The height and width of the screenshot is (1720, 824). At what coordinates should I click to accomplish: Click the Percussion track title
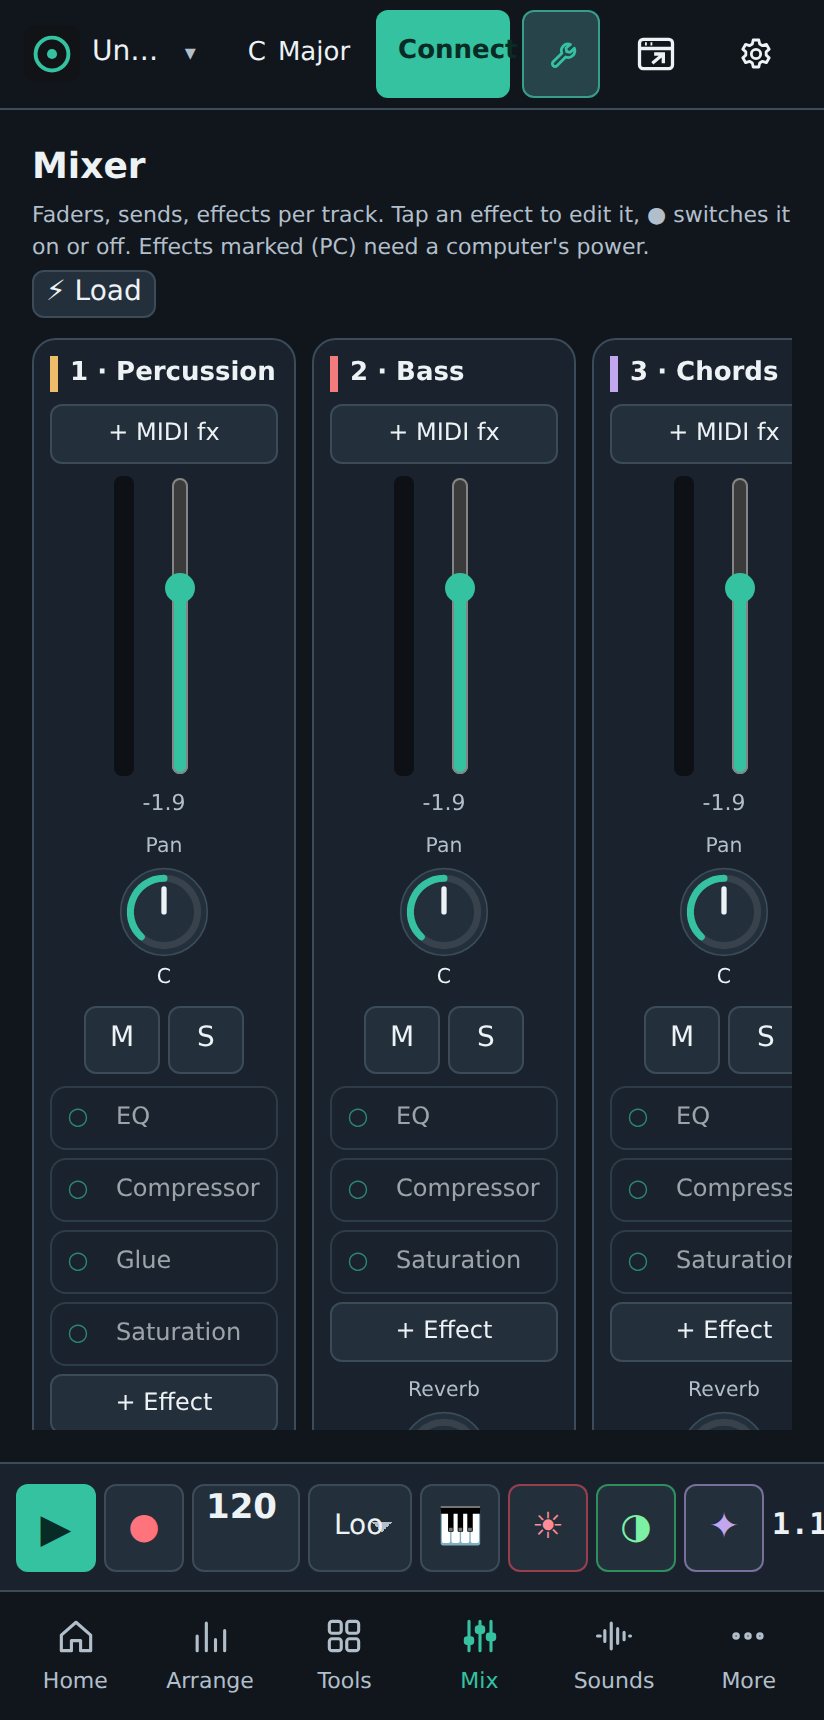[x=173, y=371]
